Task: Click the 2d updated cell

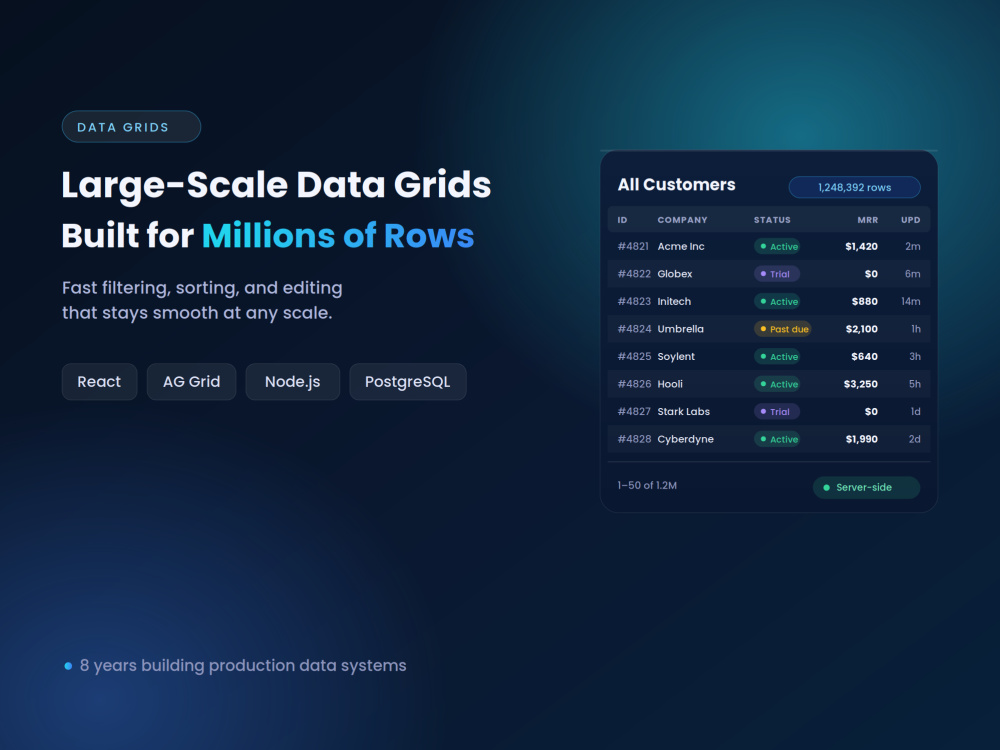Action: click(x=915, y=439)
